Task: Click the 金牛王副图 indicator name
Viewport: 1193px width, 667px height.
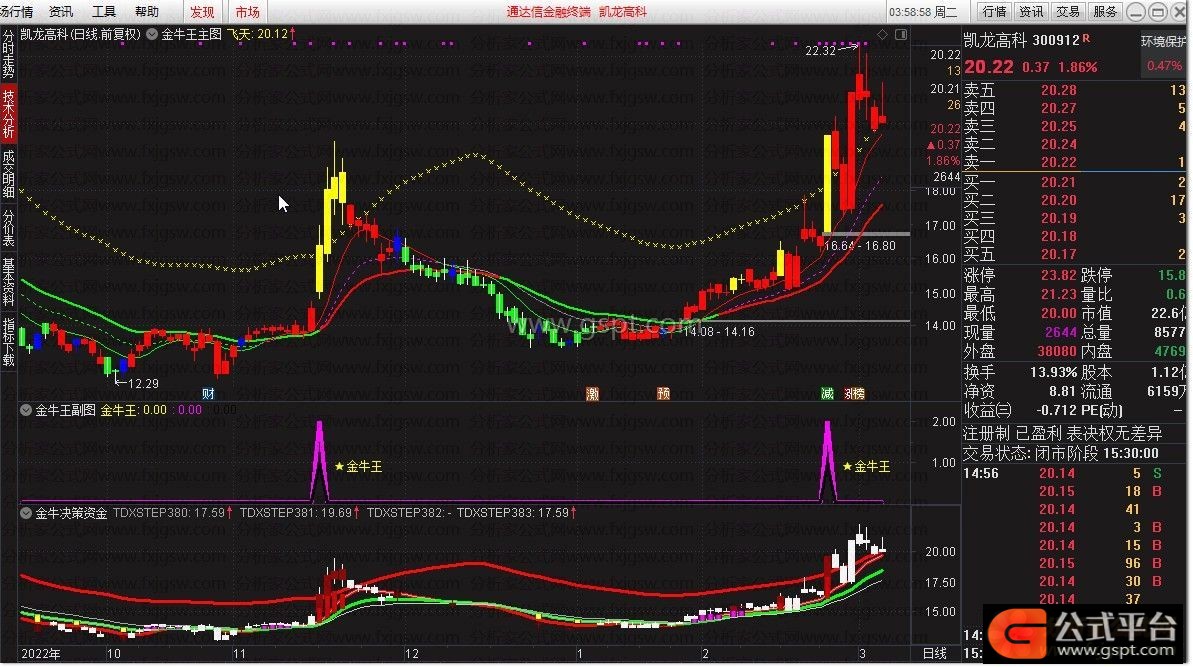Action: point(65,410)
